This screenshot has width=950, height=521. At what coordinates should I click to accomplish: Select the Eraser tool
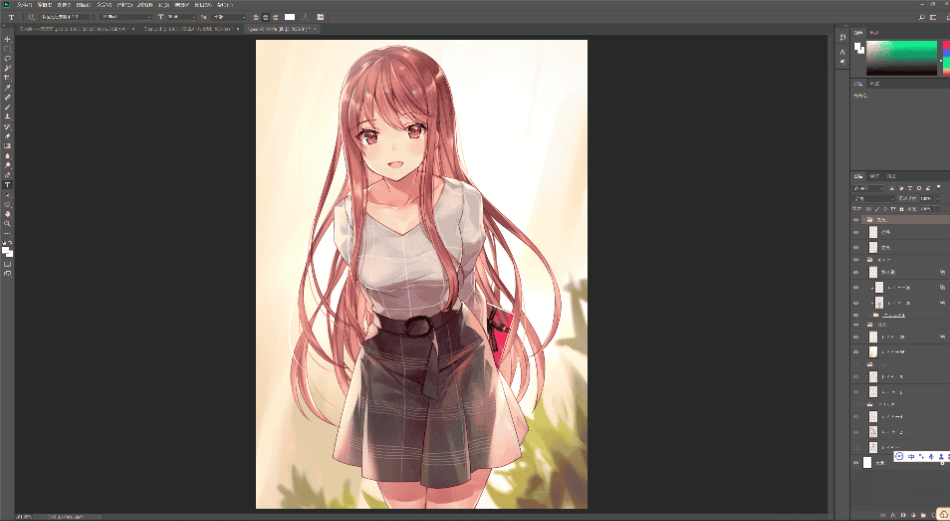point(7,136)
